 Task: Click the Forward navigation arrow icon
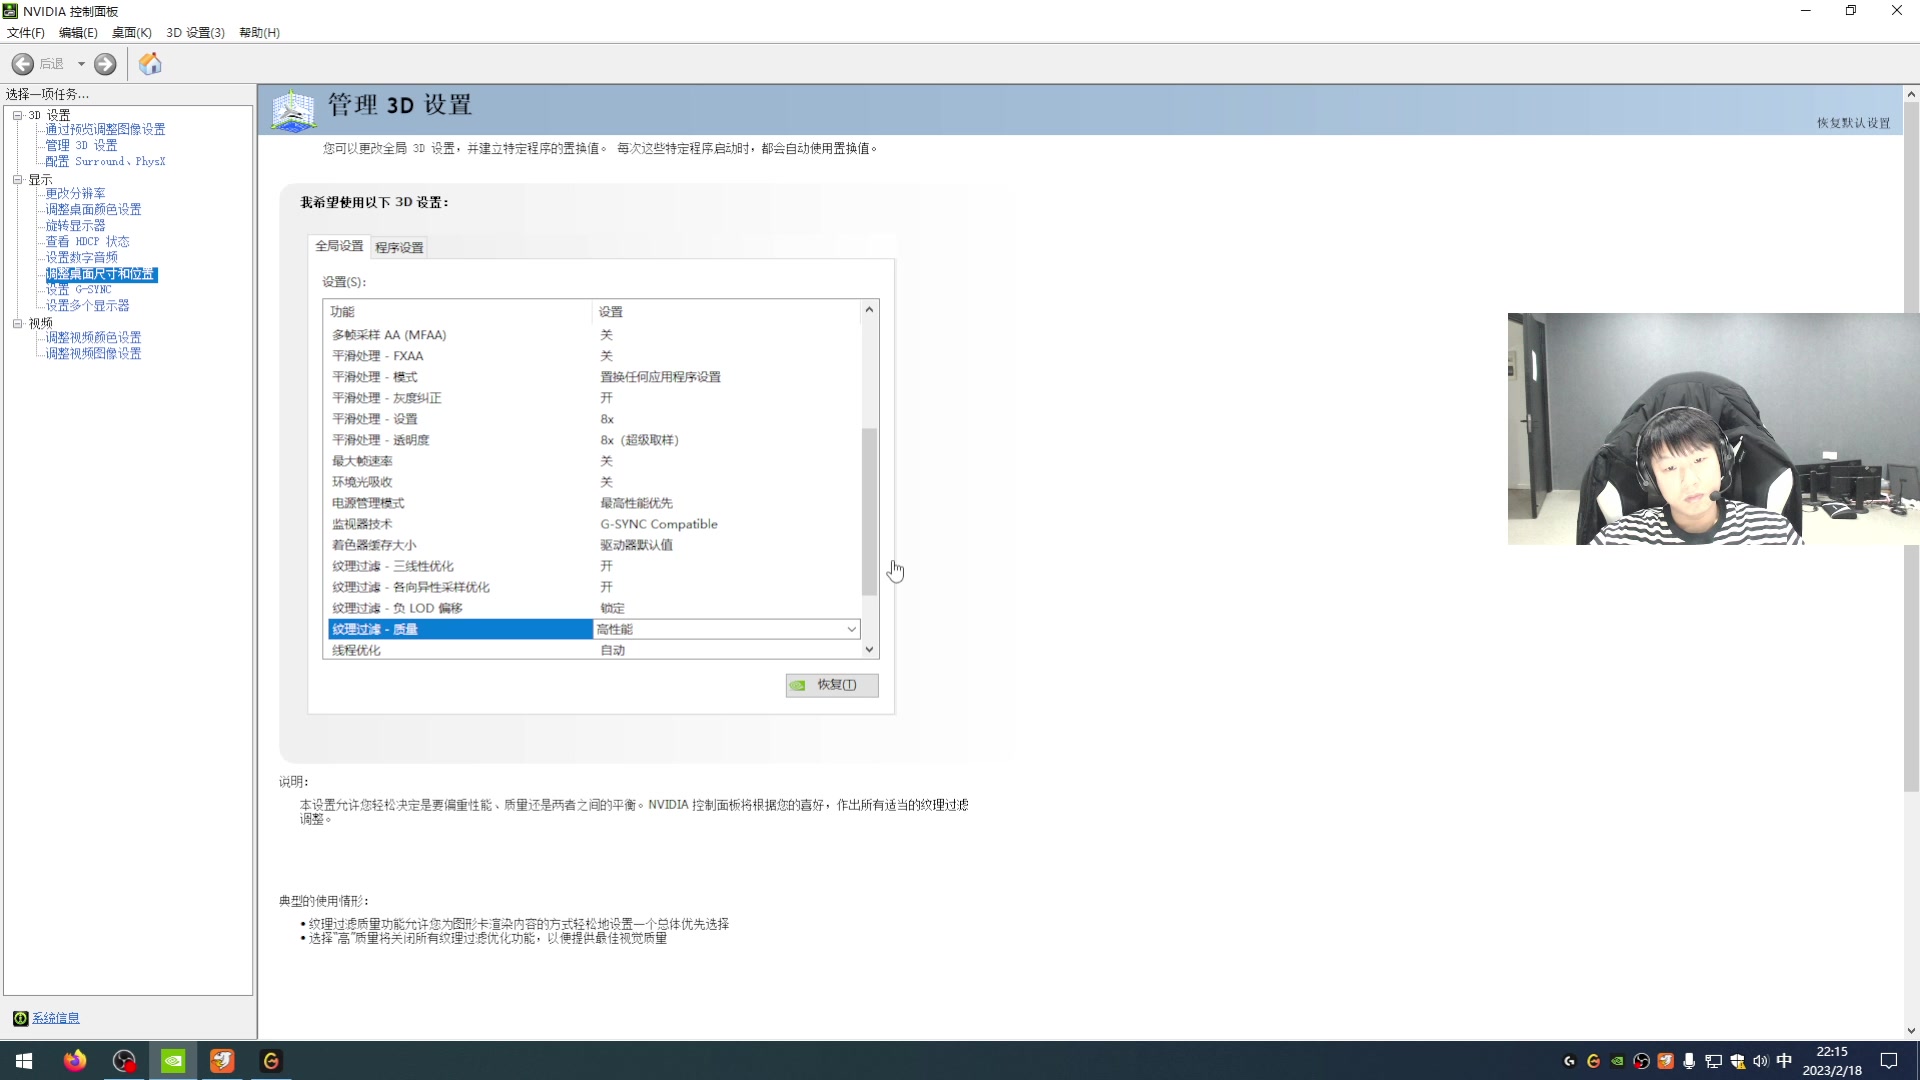(105, 64)
